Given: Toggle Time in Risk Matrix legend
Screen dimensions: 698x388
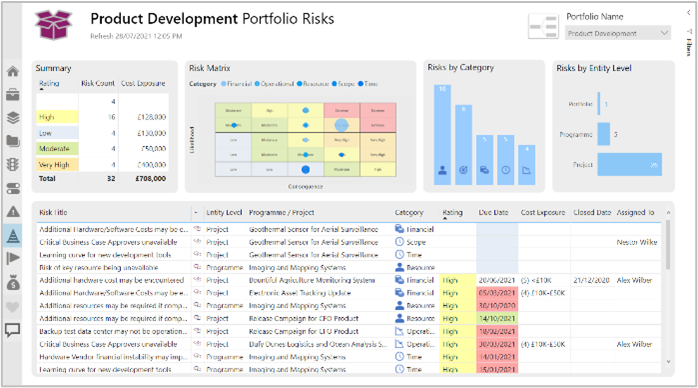Looking at the screenshot, I should 368,84.
